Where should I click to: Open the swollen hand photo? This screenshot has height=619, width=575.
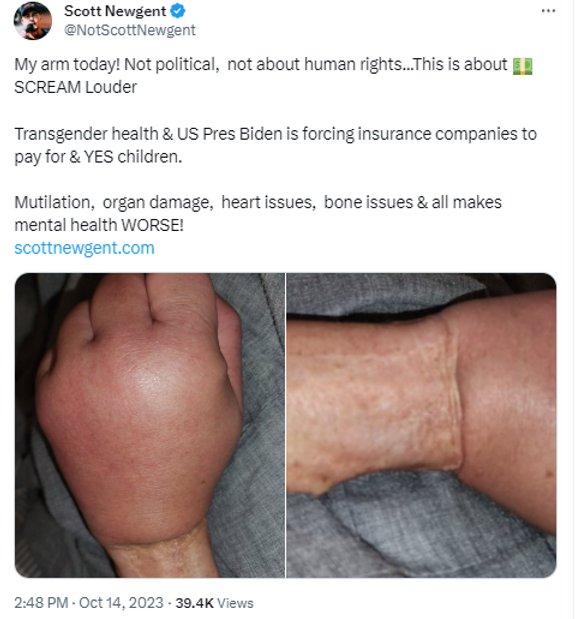(150, 425)
